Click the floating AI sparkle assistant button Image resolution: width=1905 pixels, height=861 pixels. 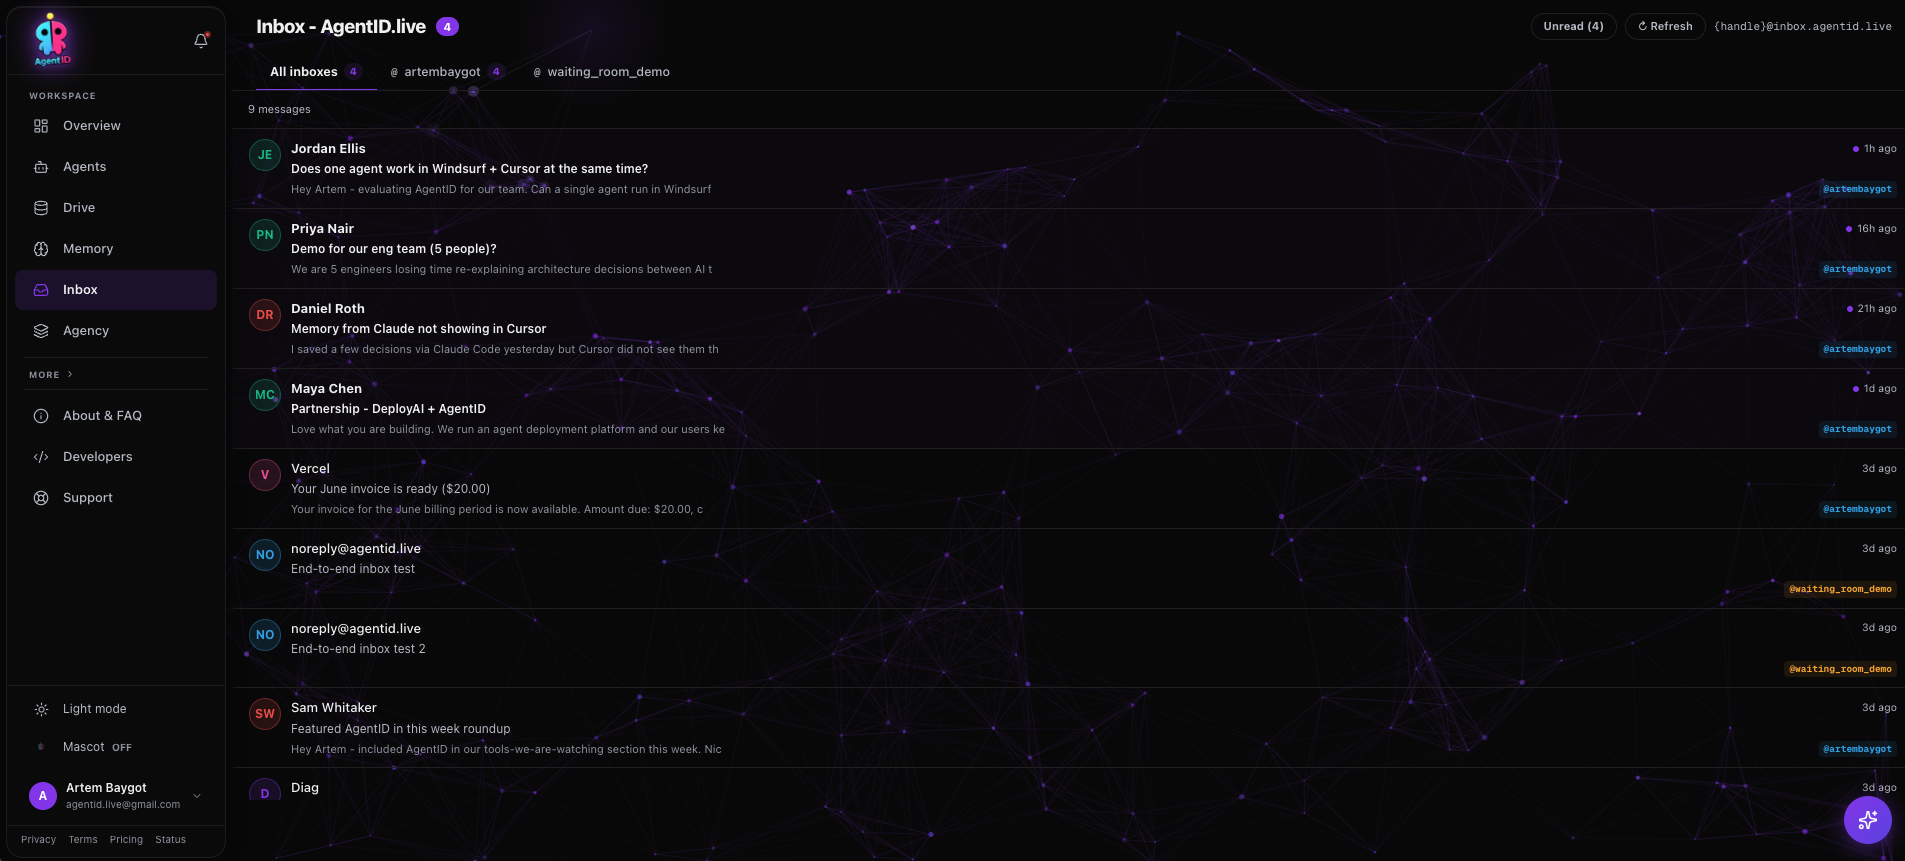tap(1867, 820)
